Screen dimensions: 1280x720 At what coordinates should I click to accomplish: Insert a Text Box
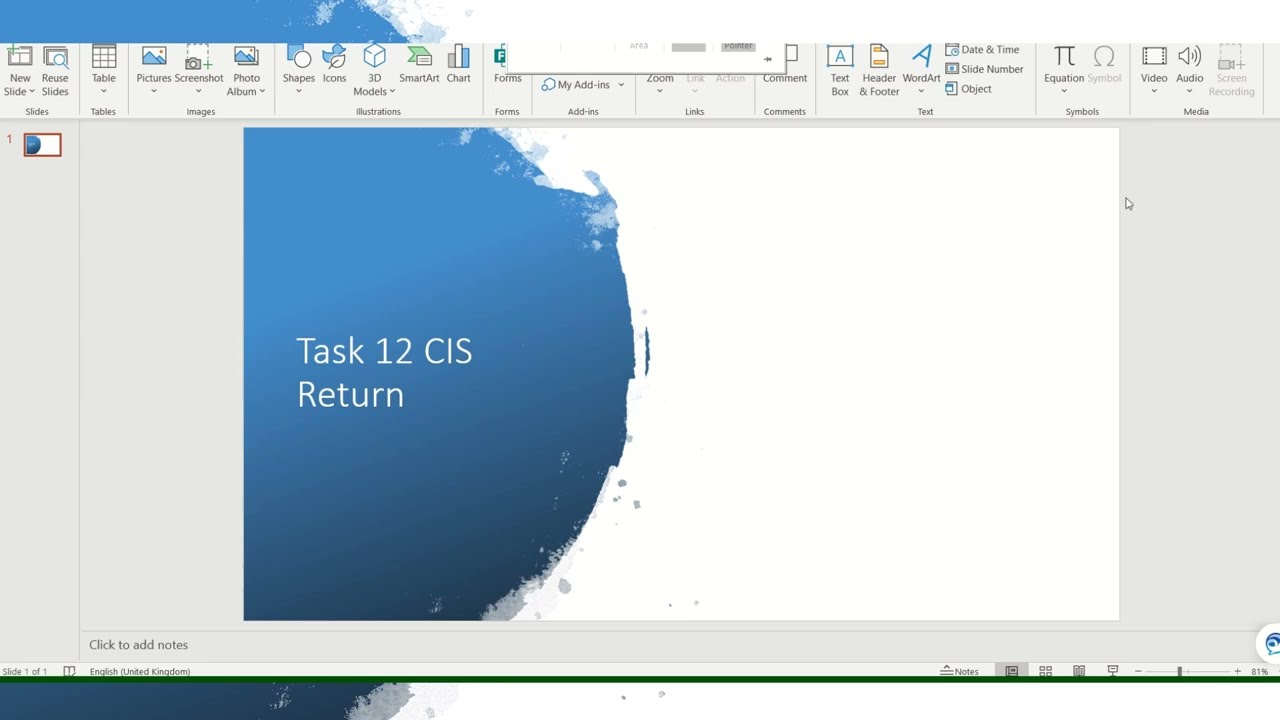point(840,70)
